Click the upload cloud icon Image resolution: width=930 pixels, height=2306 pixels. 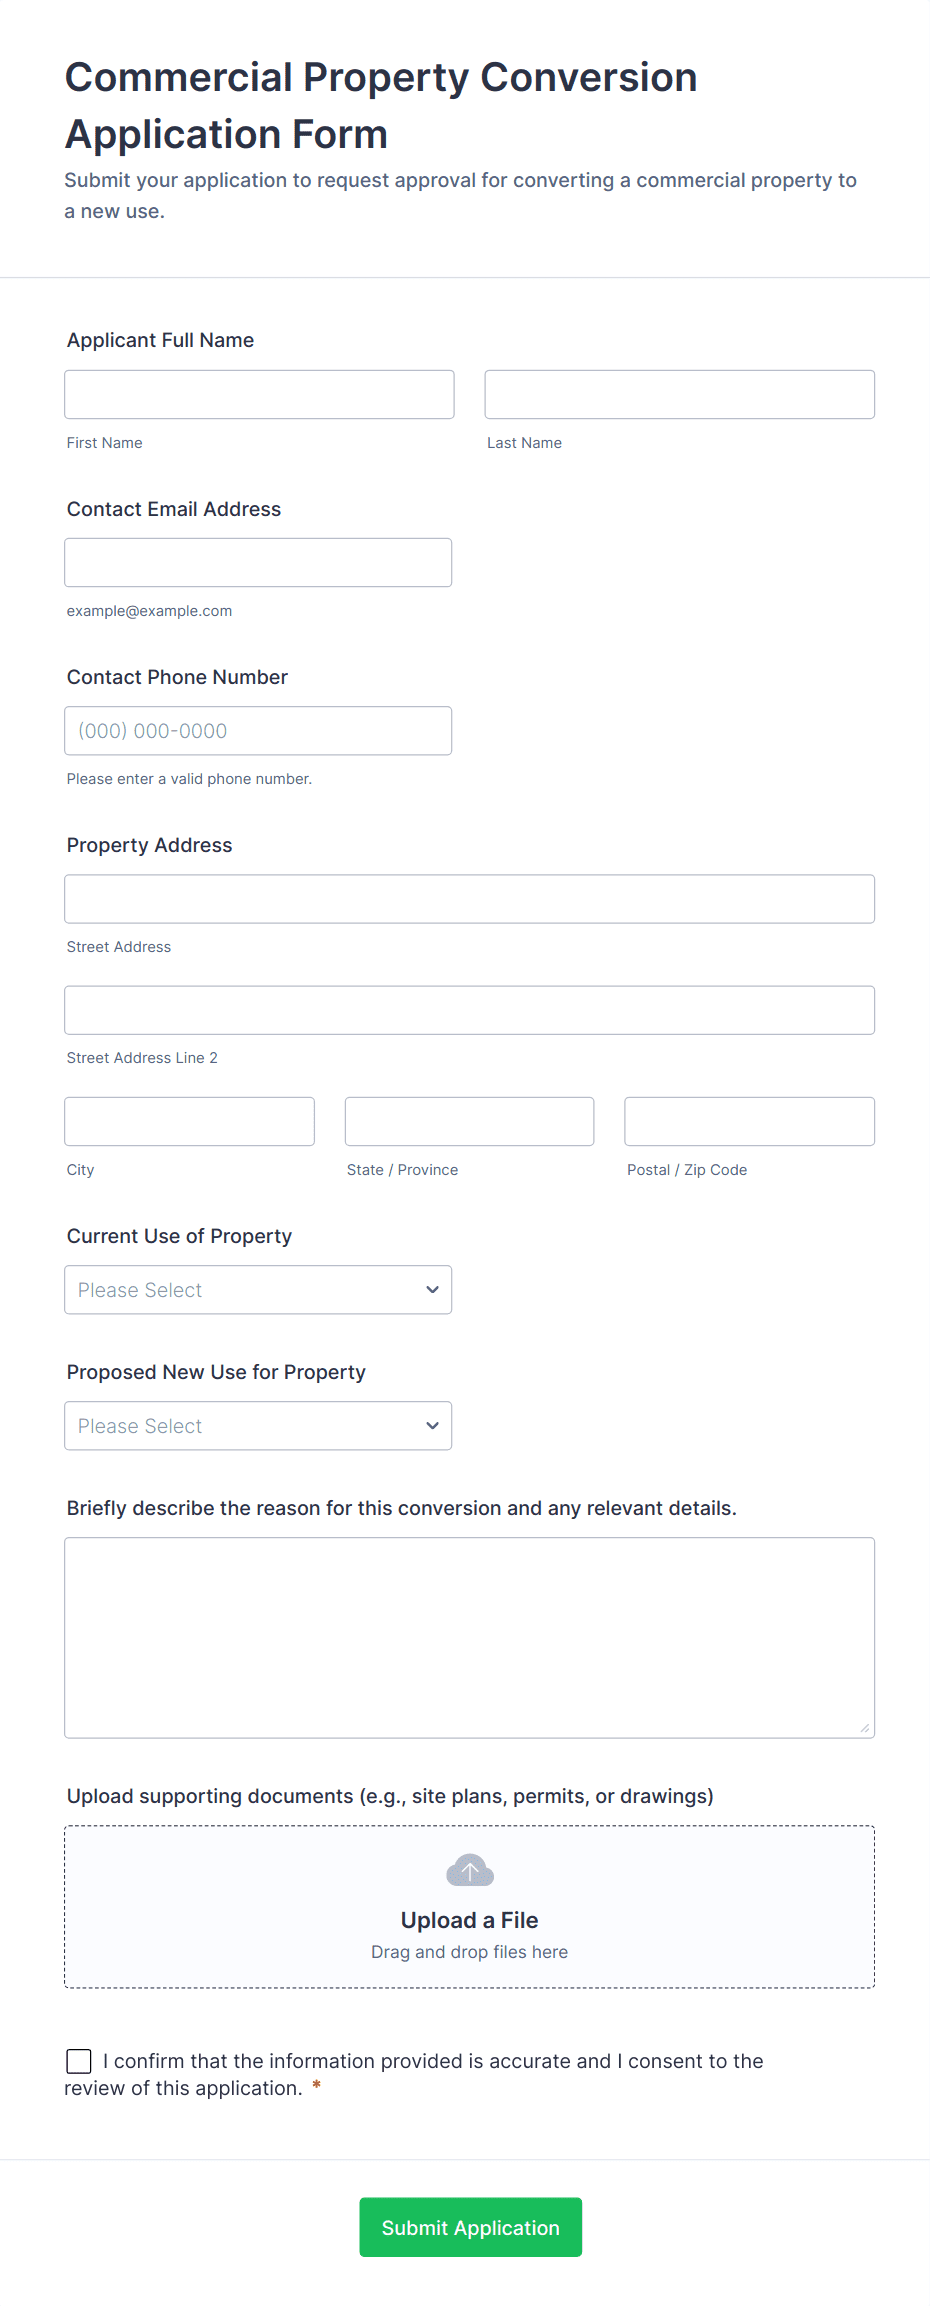click(469, 1870)
